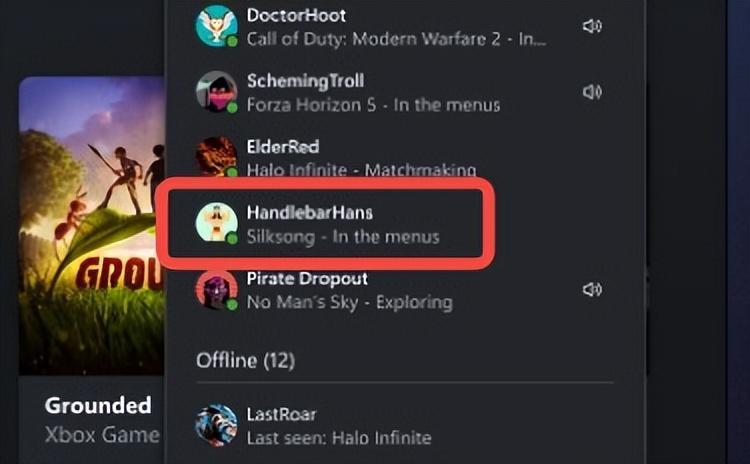The height and width of the screenshot is (464, 750).
Task: Select the LastRoar offline friend name
Action: [x=281, y=414]
